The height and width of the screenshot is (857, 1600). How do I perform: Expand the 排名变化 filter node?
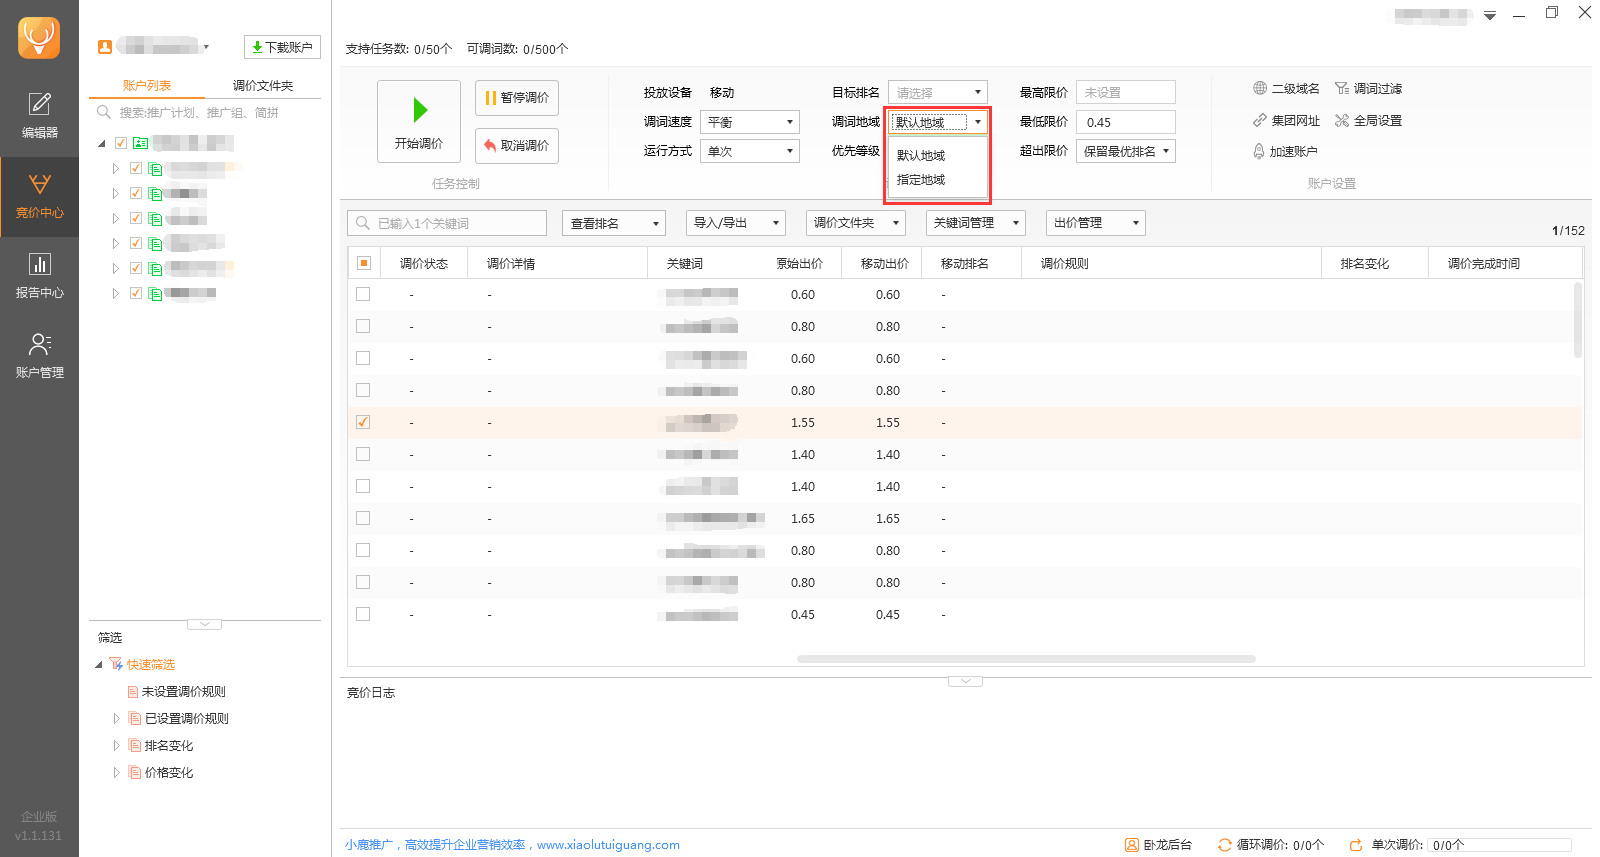click(x=116, y=746)
